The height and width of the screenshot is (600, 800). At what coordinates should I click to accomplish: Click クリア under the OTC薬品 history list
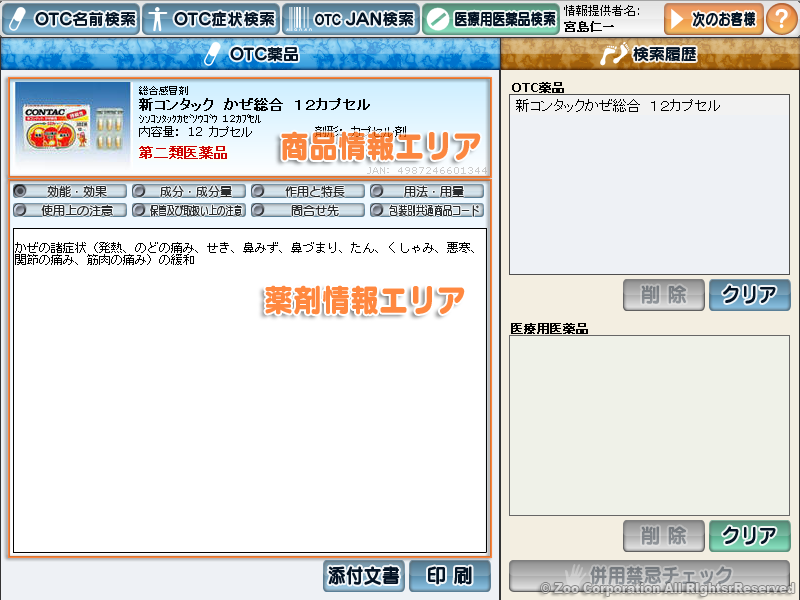click(749, 295)
